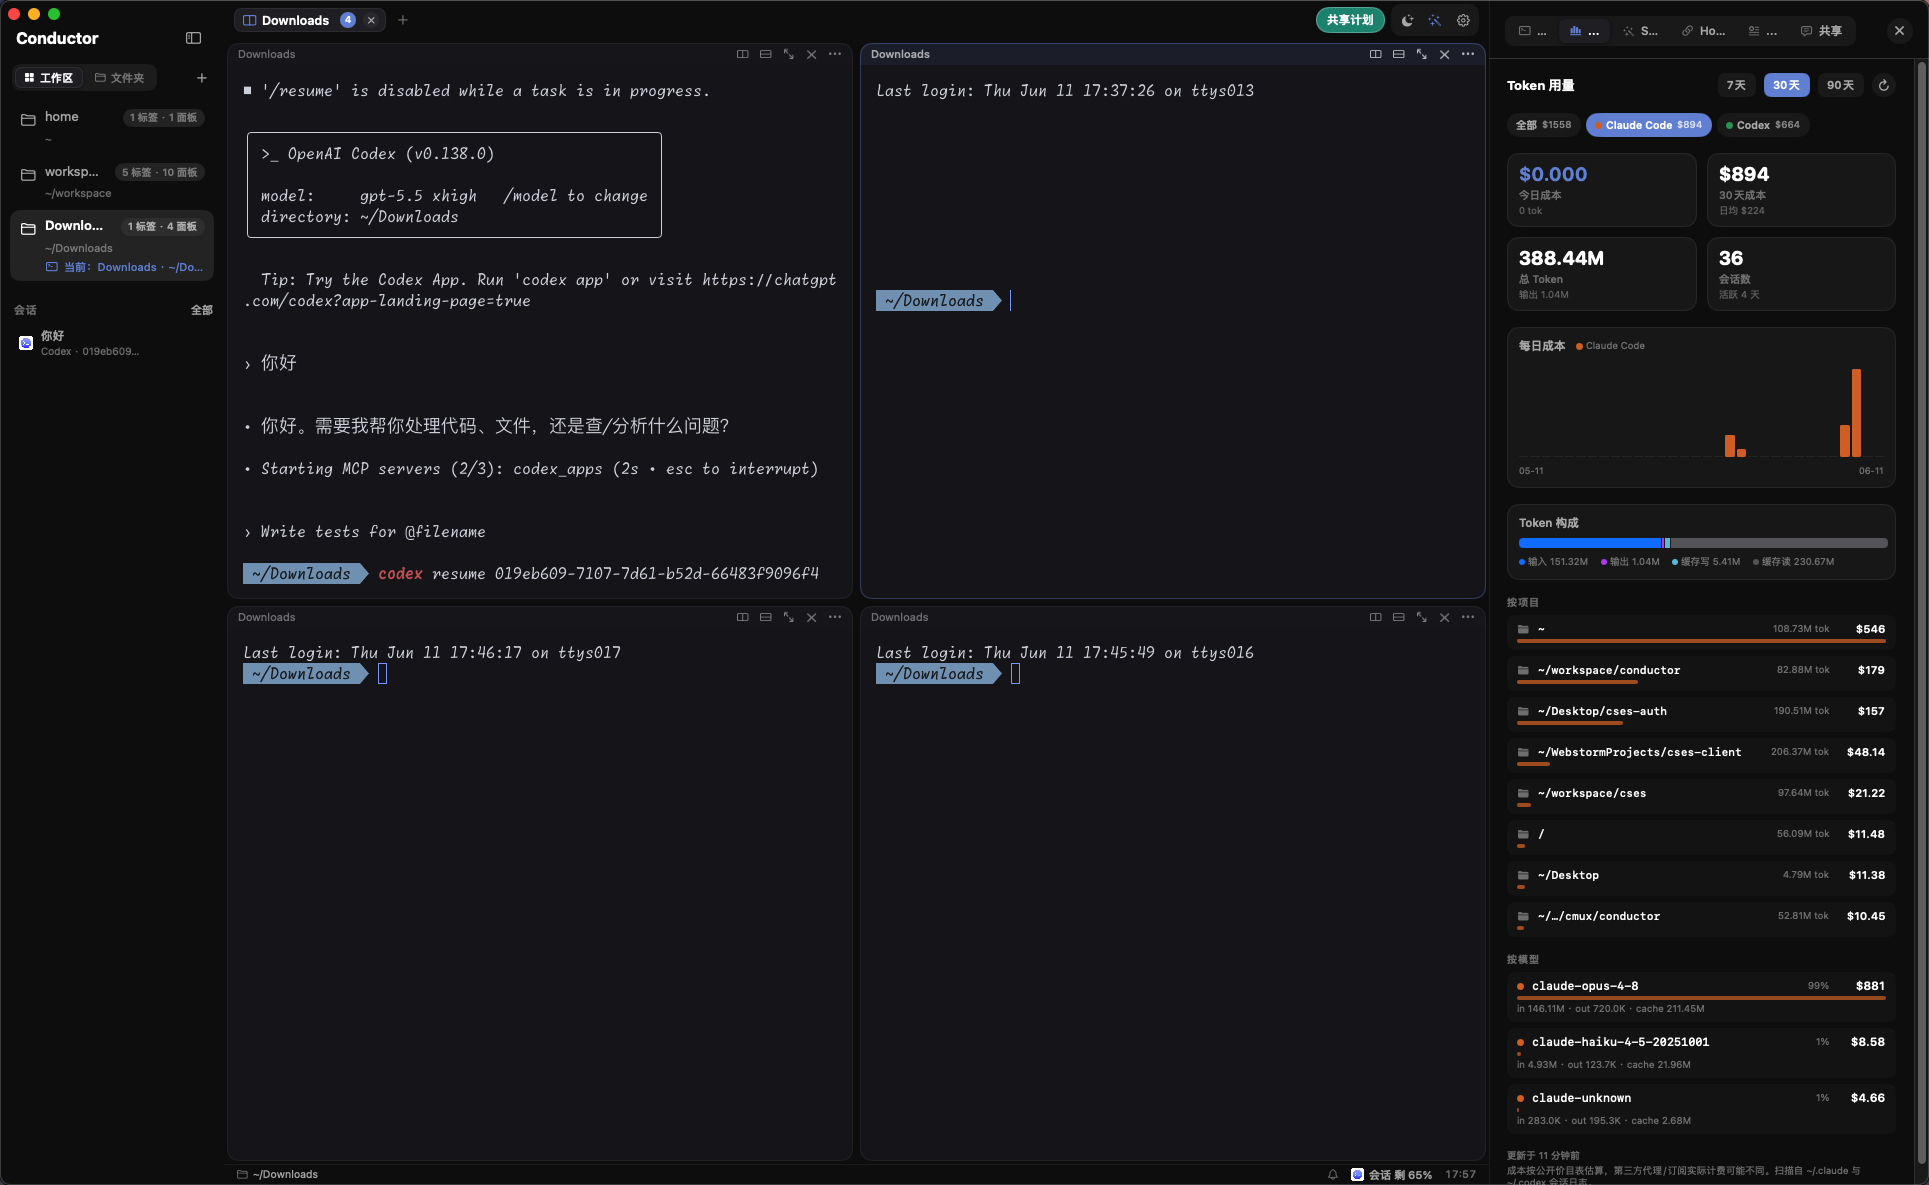This screenshot has height=1185, width=1929.
Task: Click the green 共享计划 button
Action: click(x=1350, y=20)
